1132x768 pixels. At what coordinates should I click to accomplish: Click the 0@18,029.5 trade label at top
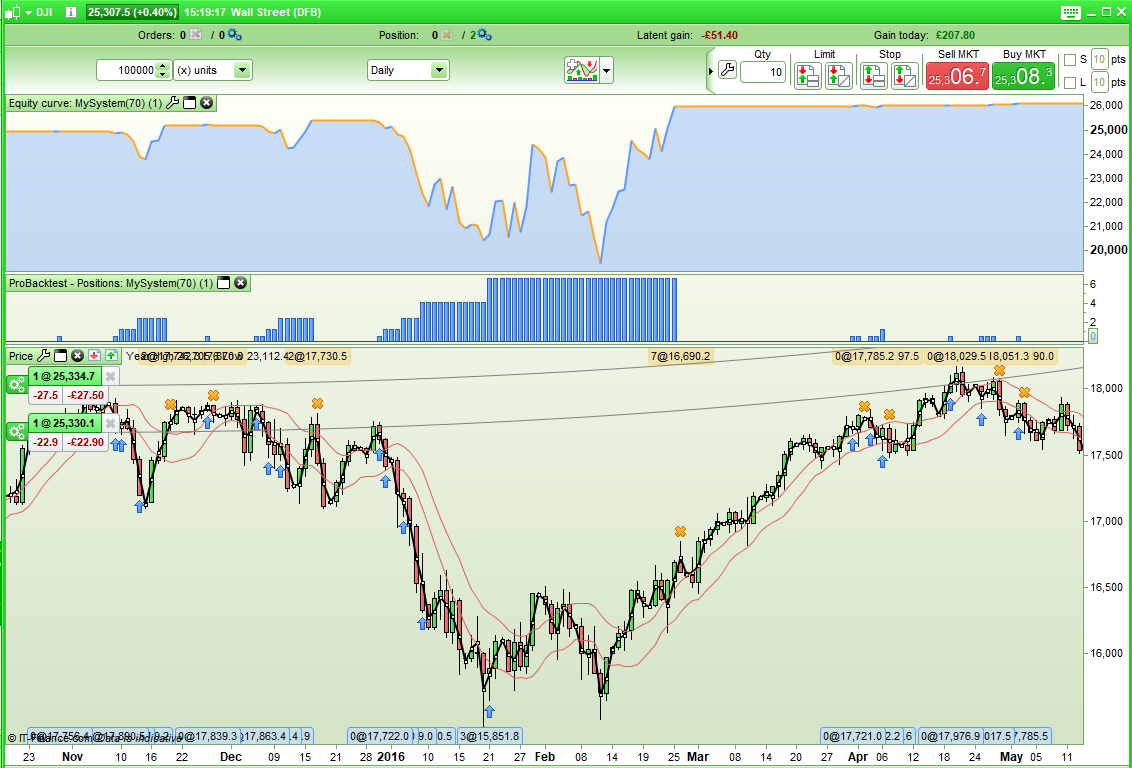tap(956, 356)
